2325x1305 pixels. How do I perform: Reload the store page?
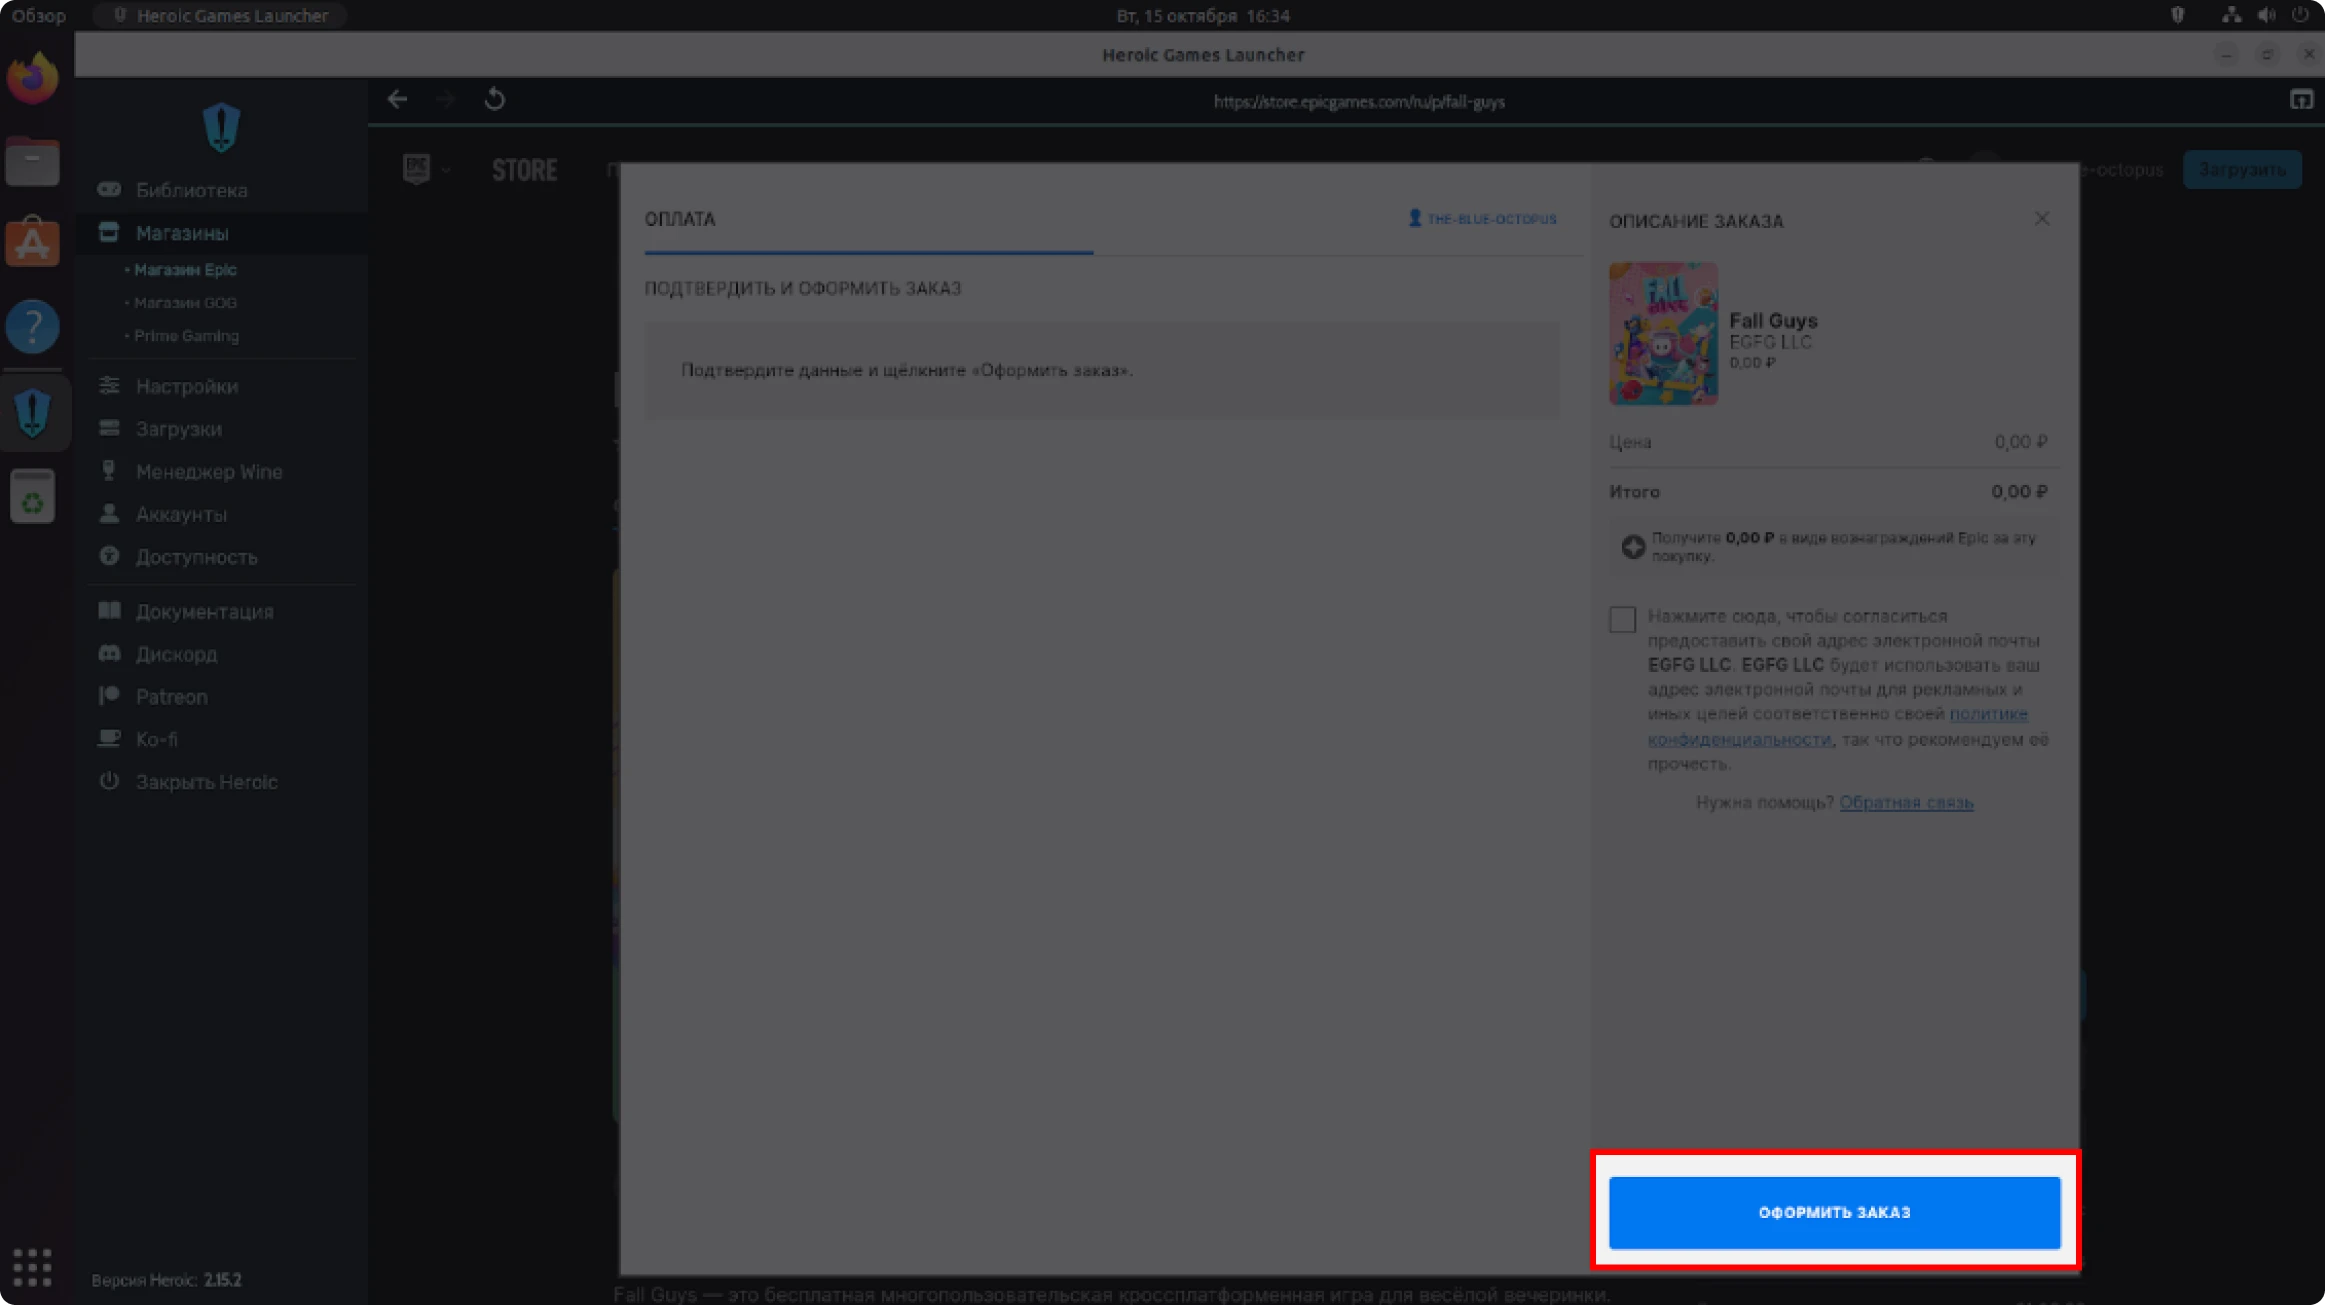pos(494,99)
